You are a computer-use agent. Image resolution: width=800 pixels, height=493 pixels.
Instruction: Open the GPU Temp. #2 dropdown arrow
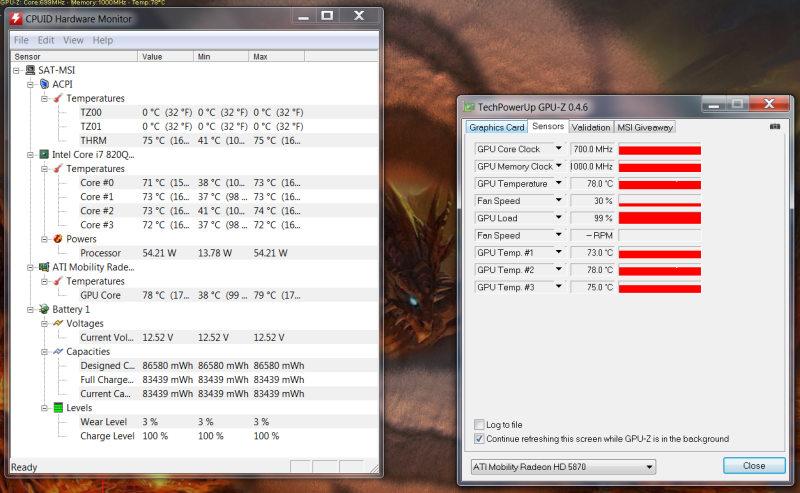[x=559, y=269]
